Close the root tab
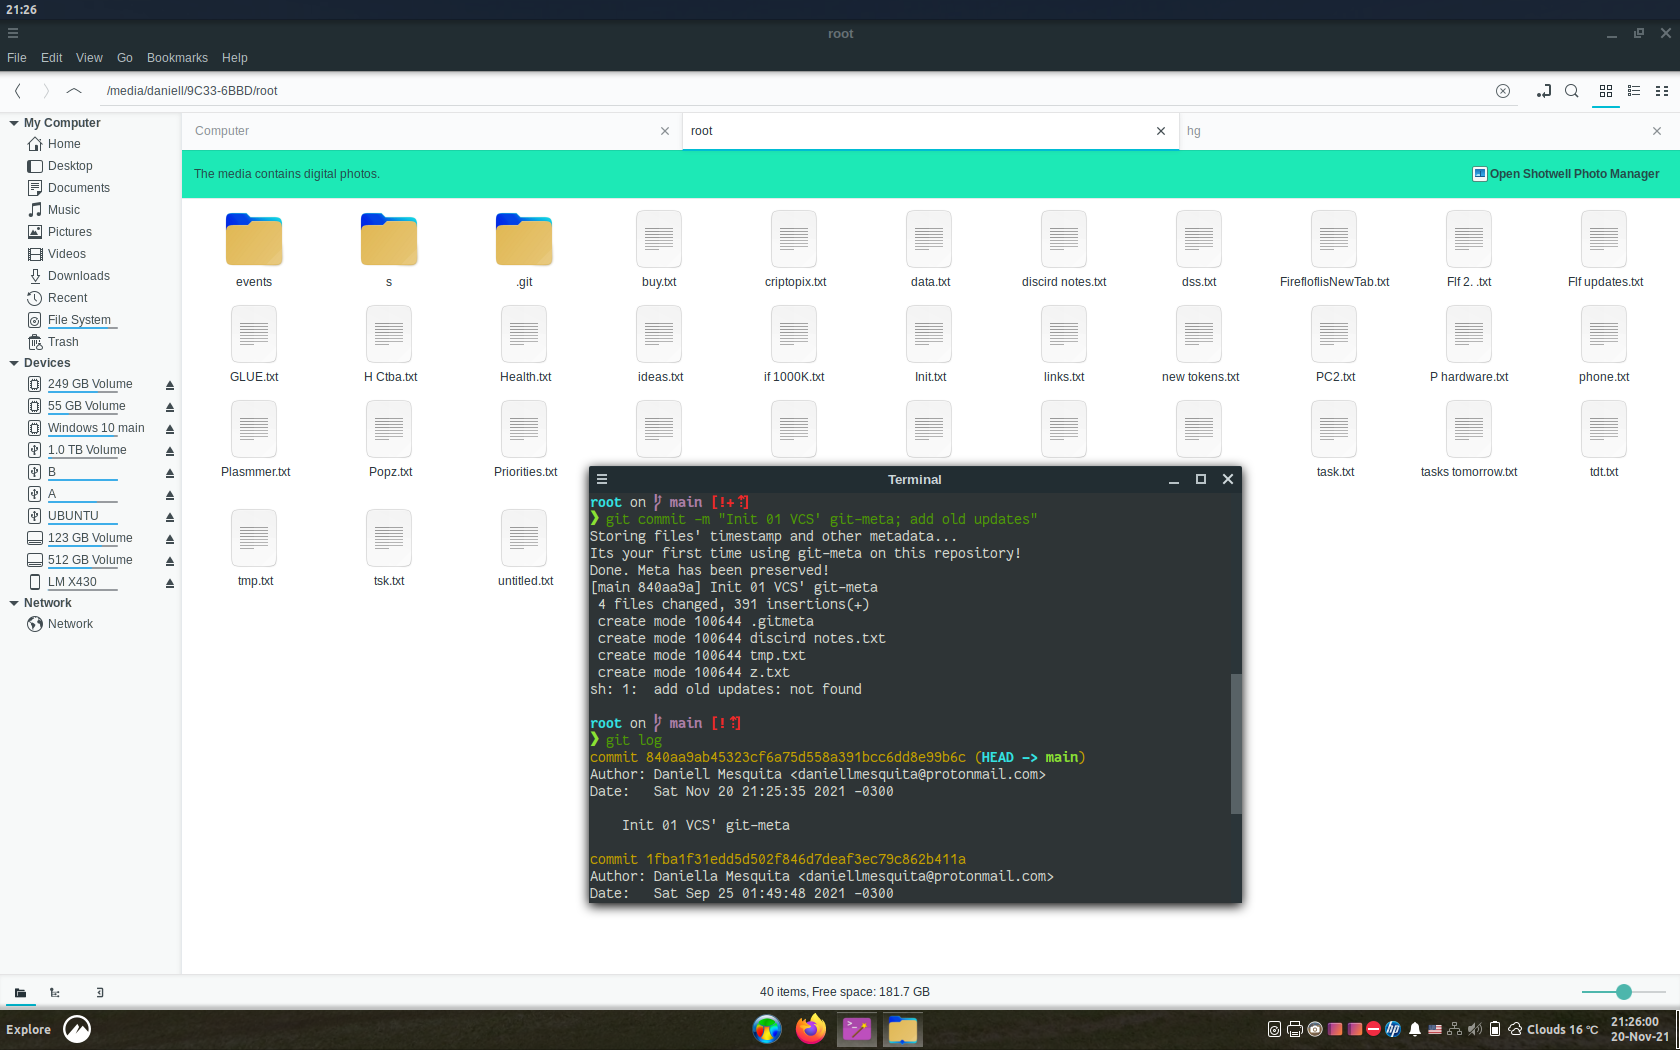The height and width of the screenshot is (1050, 1680). click(x=1161, y=131)
